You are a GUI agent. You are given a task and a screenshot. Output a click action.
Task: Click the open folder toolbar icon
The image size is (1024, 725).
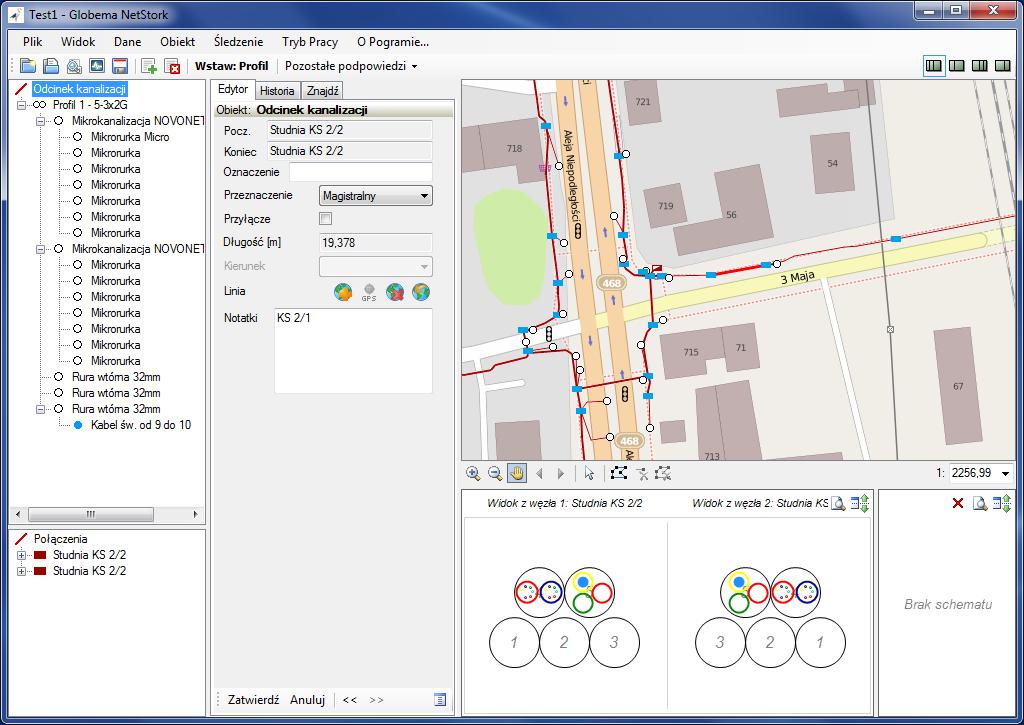point(27,66)
